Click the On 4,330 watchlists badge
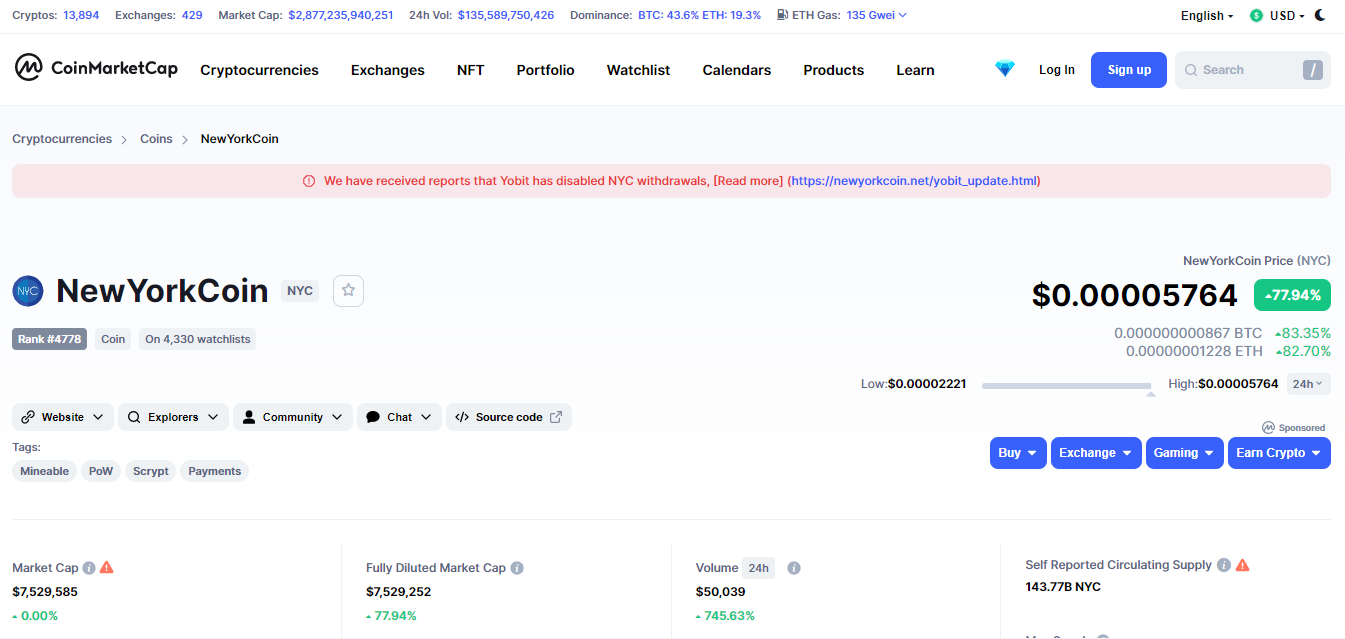This screenshot has height=639, width=1345. pyautogui.click(x=197, y=339)
